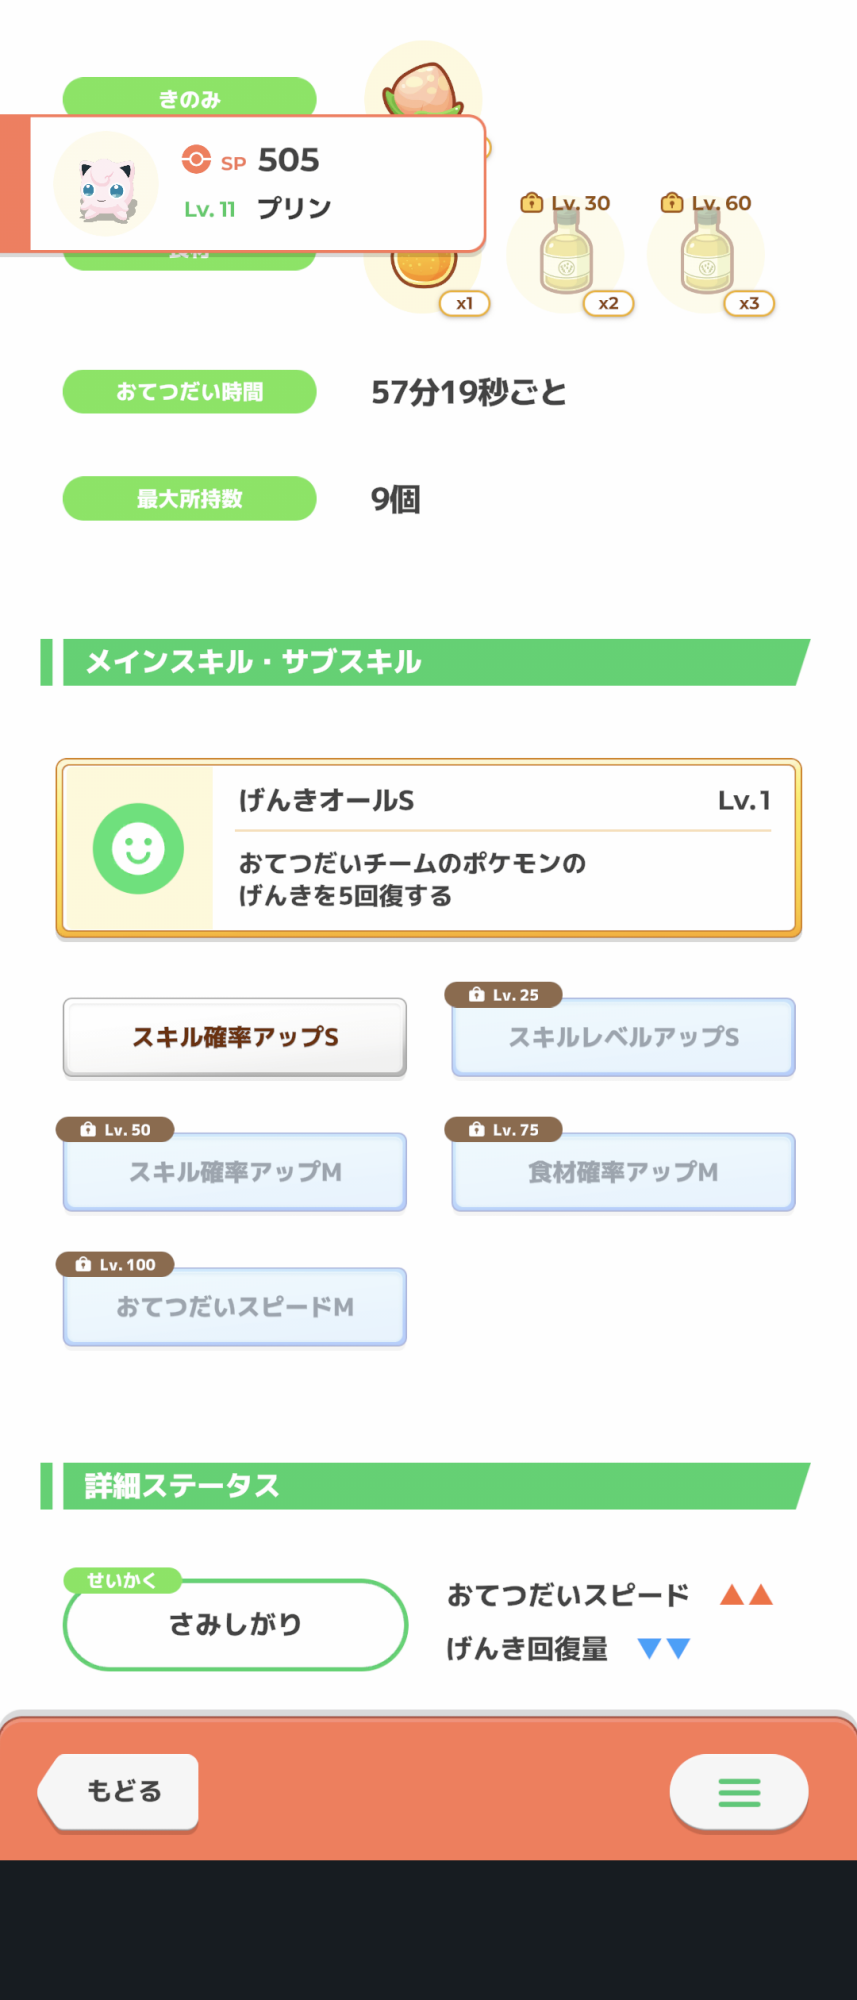This screenshot has width=857, height=2000.
Task: Tap locked おてつだいスピードM sub skill
Action: [235, 1307]
